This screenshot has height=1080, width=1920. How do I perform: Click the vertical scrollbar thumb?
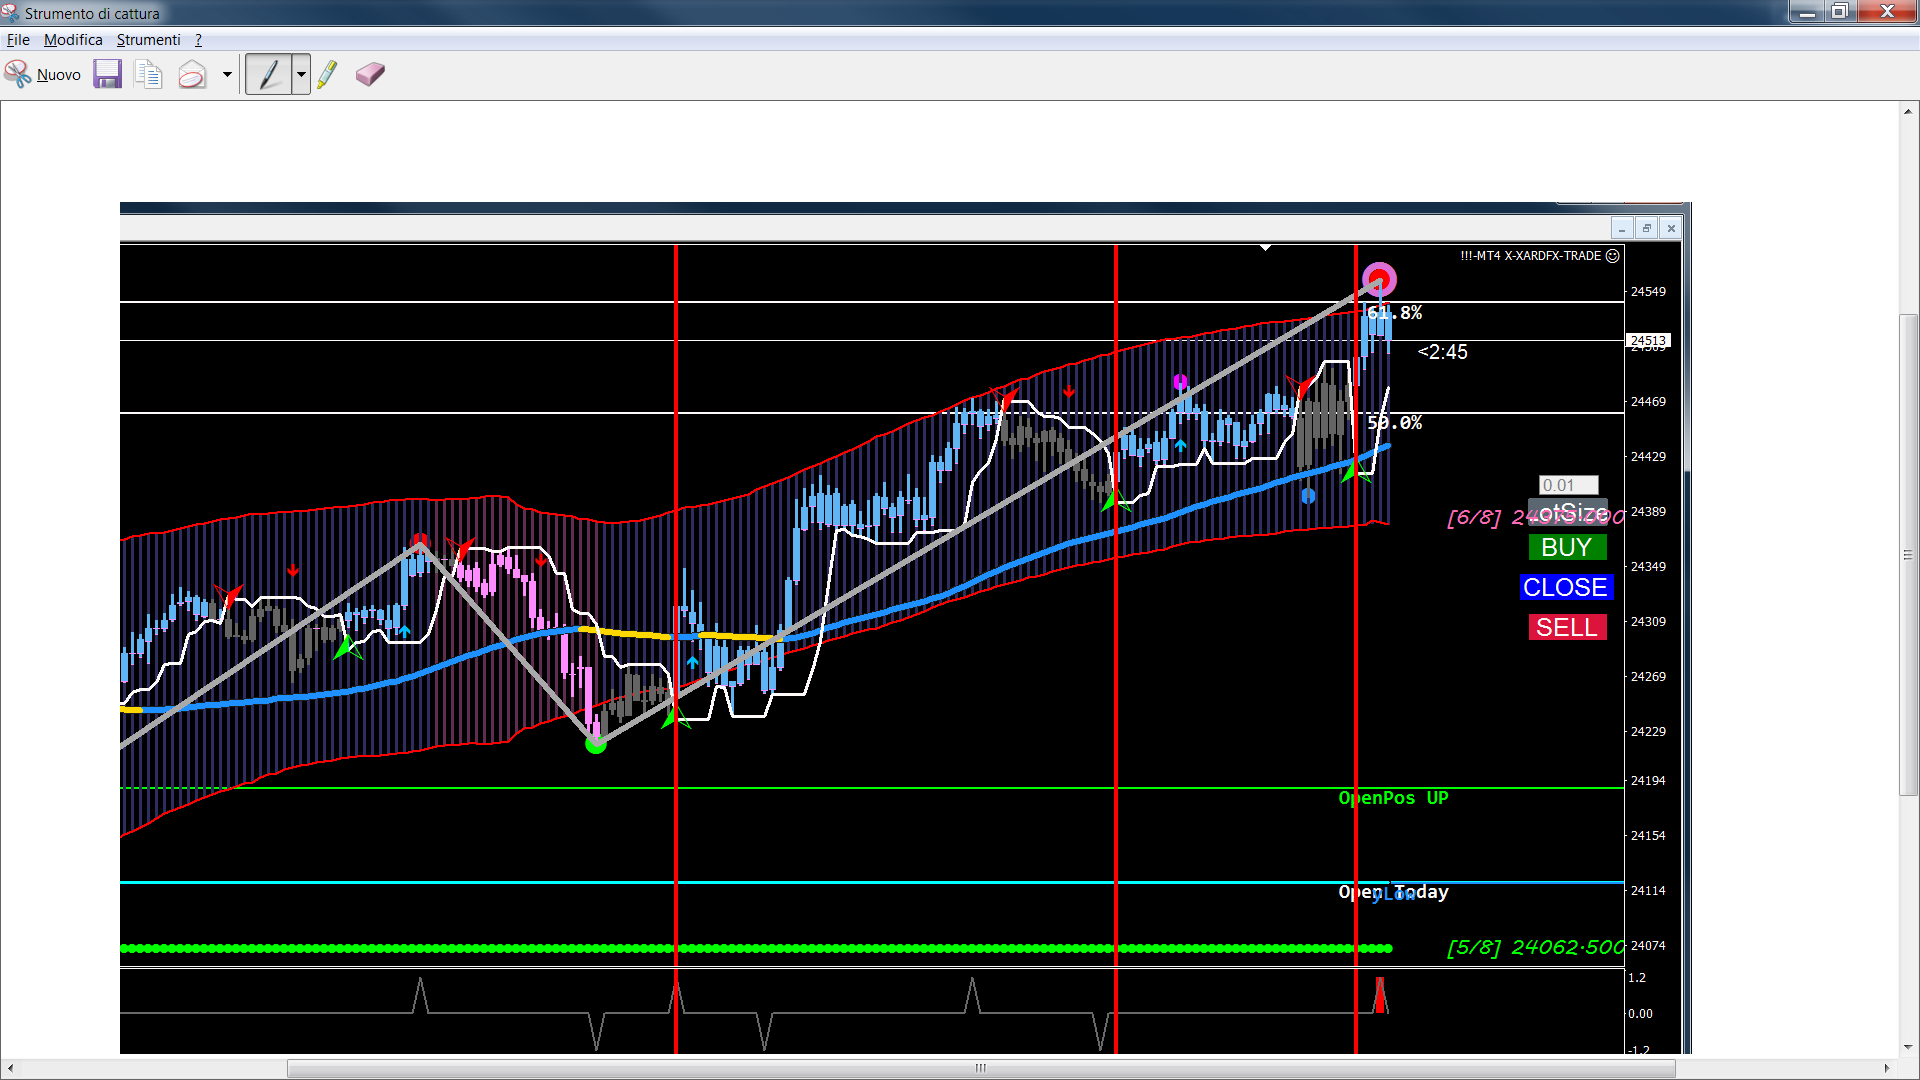coord(1908,555)
